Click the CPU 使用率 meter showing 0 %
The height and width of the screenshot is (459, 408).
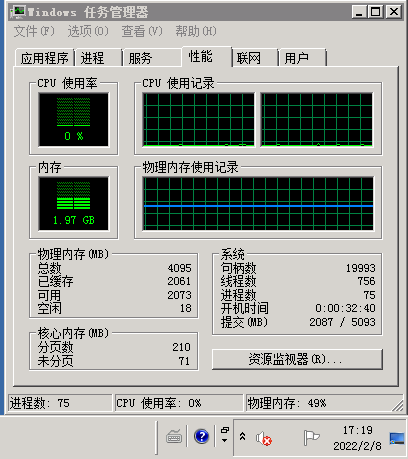point(74,119)
